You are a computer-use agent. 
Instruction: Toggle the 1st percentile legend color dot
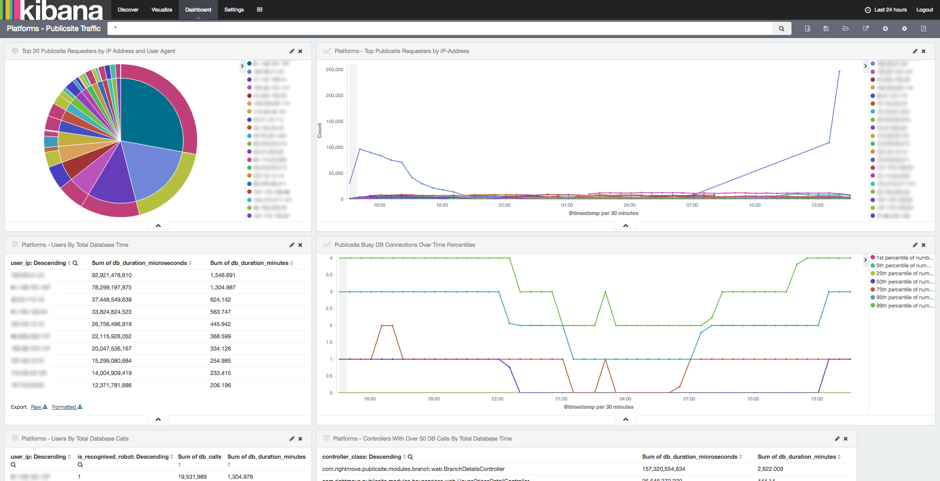pyautogui.click(x=873, y=257)
